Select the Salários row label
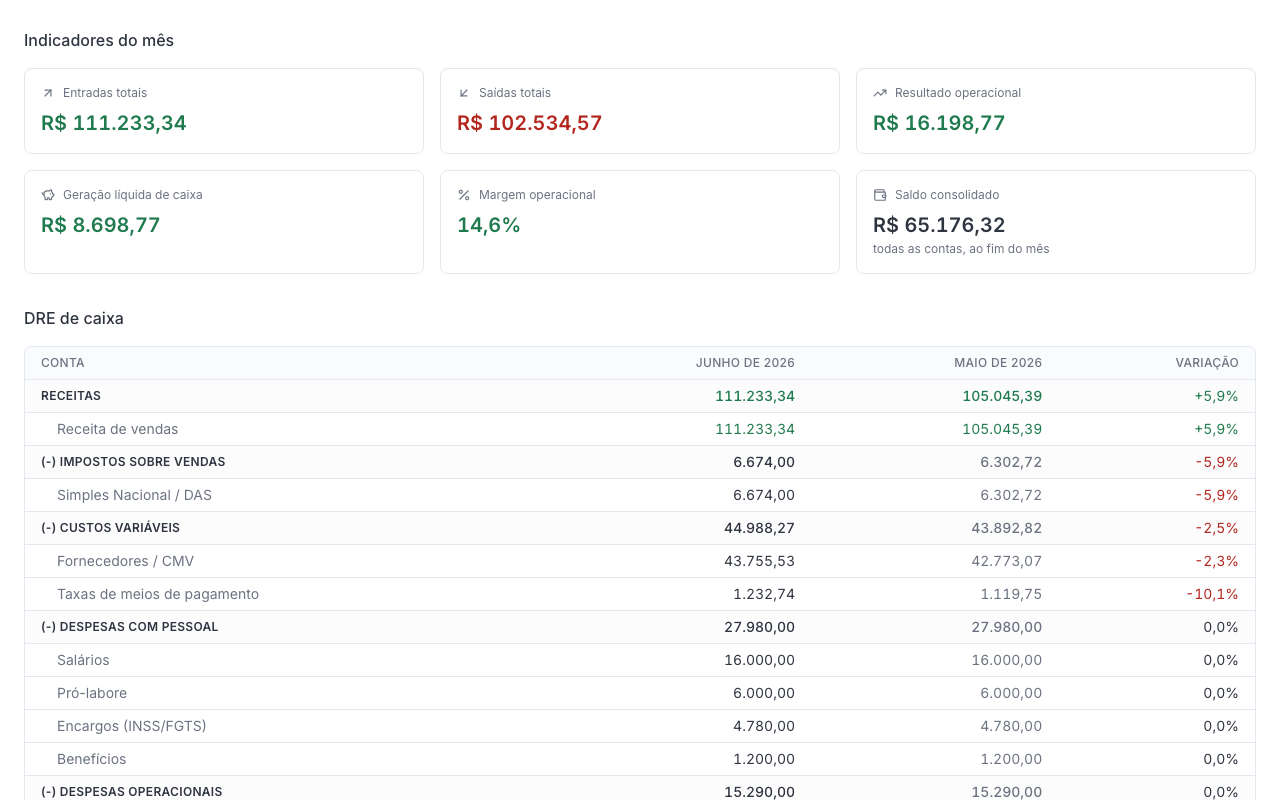Viewport: 1280px width, 800px height. (83, 660)
